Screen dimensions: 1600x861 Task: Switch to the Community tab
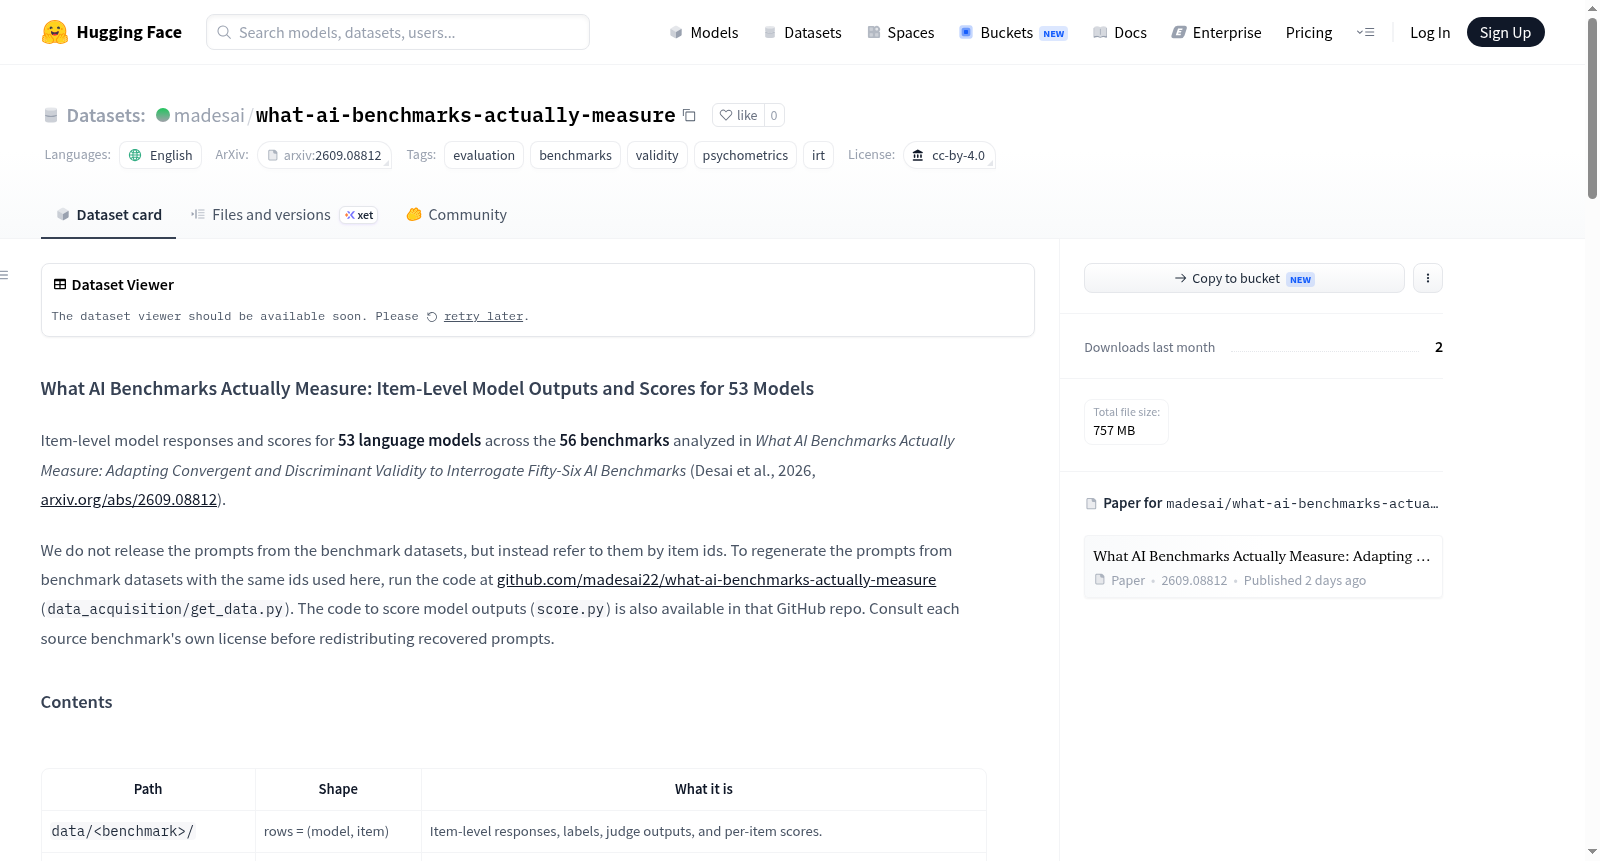click(456, 215)
